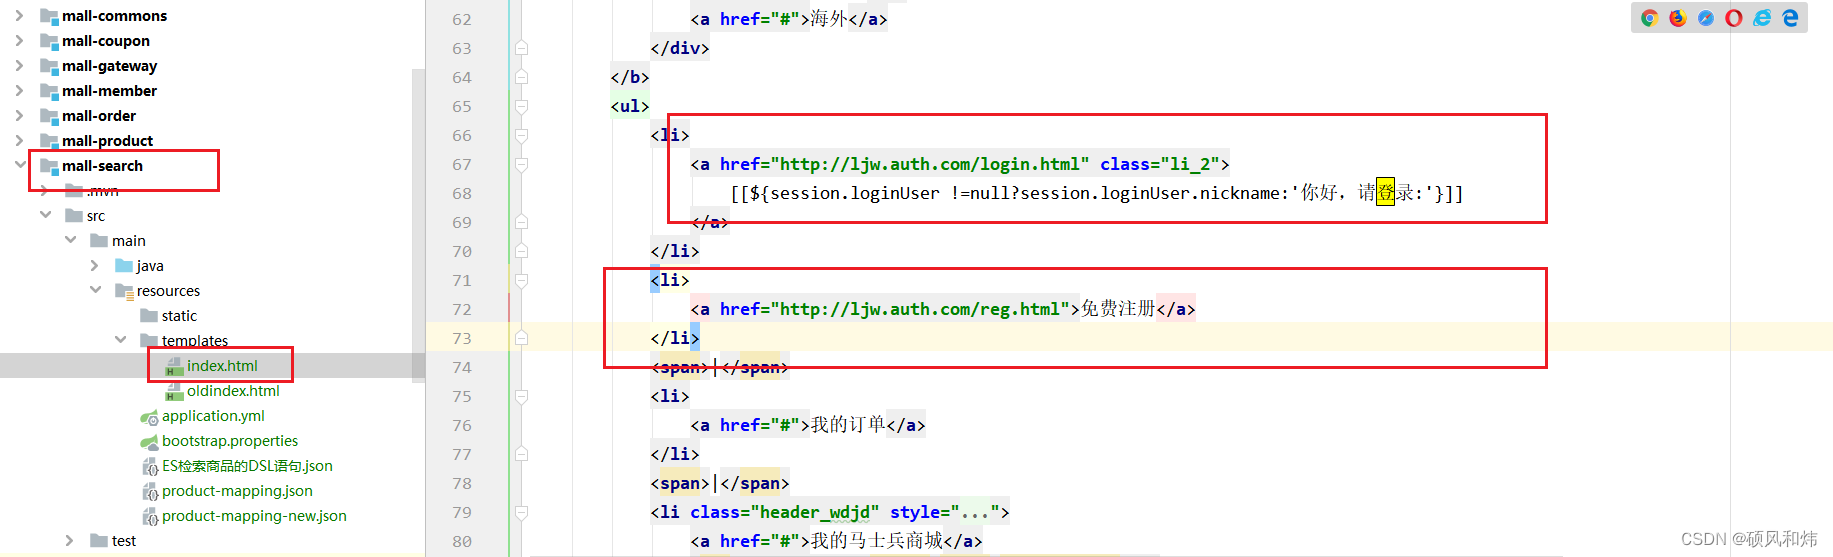Expand the java folder
This screenshot has width=1833, height=557.
pyautogui.click(x=95, y=266)
